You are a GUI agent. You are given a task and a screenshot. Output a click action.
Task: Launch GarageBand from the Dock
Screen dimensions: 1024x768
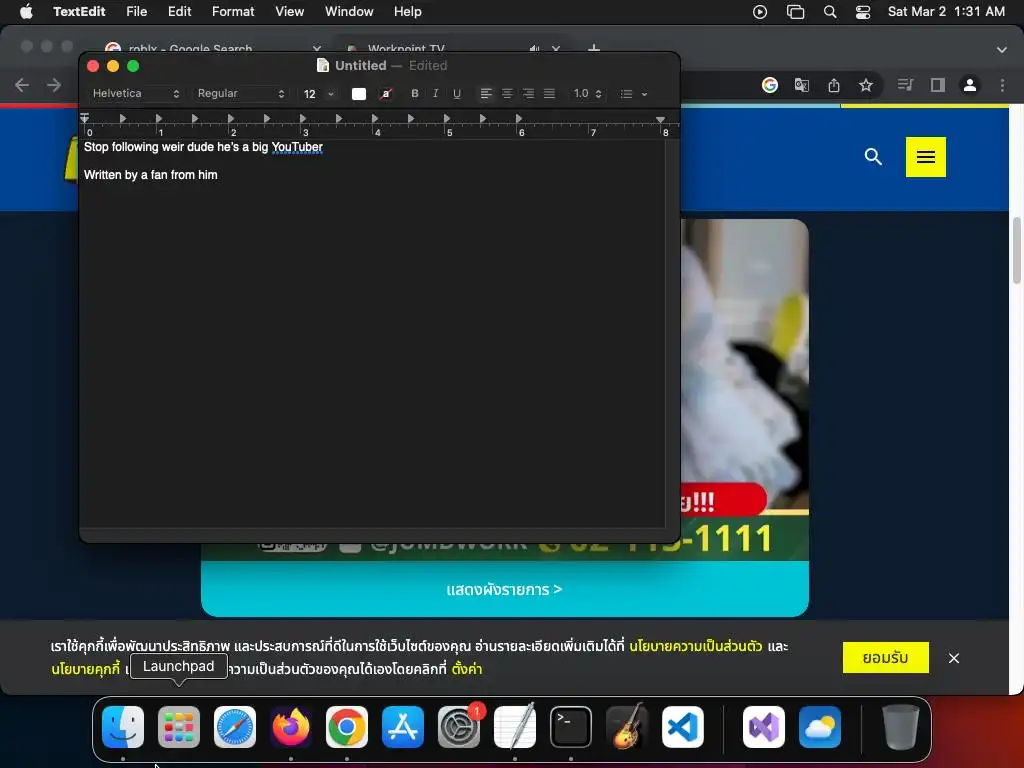(x=627, y=726)
